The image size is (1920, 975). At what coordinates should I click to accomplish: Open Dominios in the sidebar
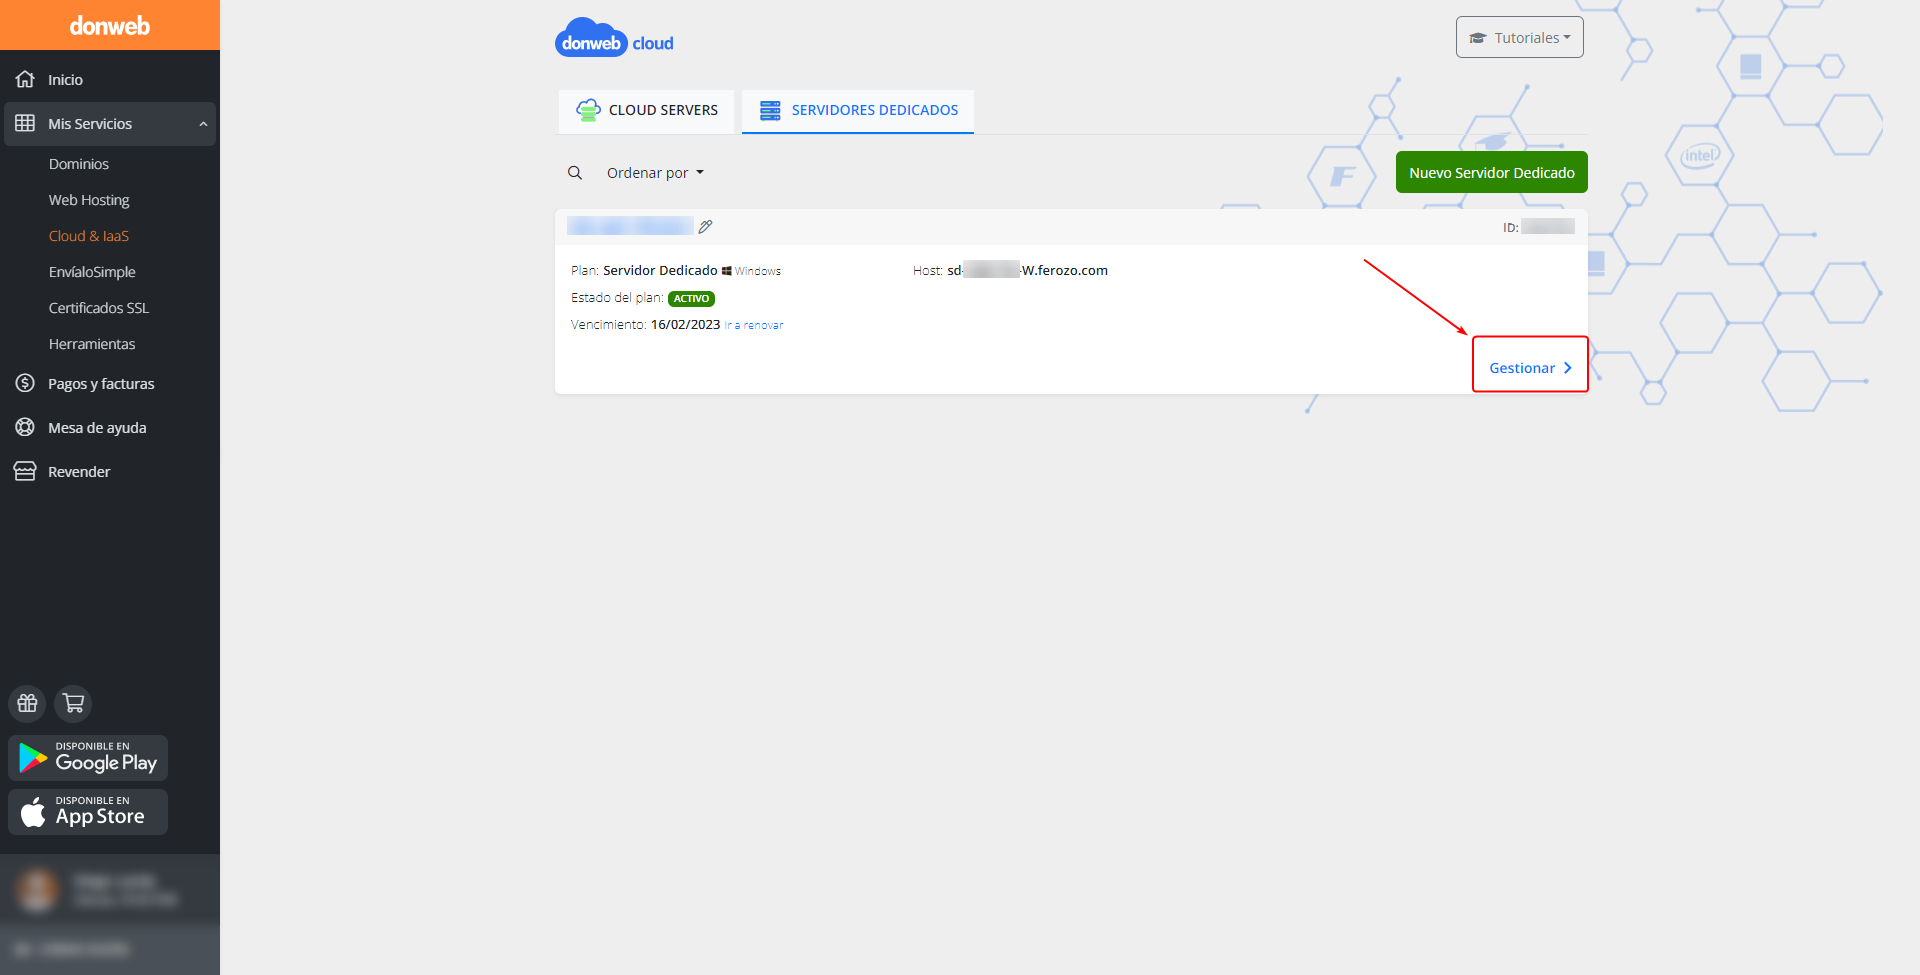pyautogui.click(x=79, y=164)
